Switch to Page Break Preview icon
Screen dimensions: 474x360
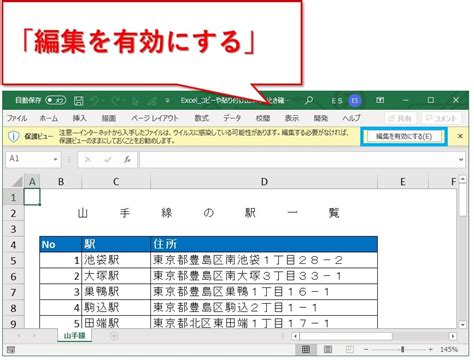350,349
